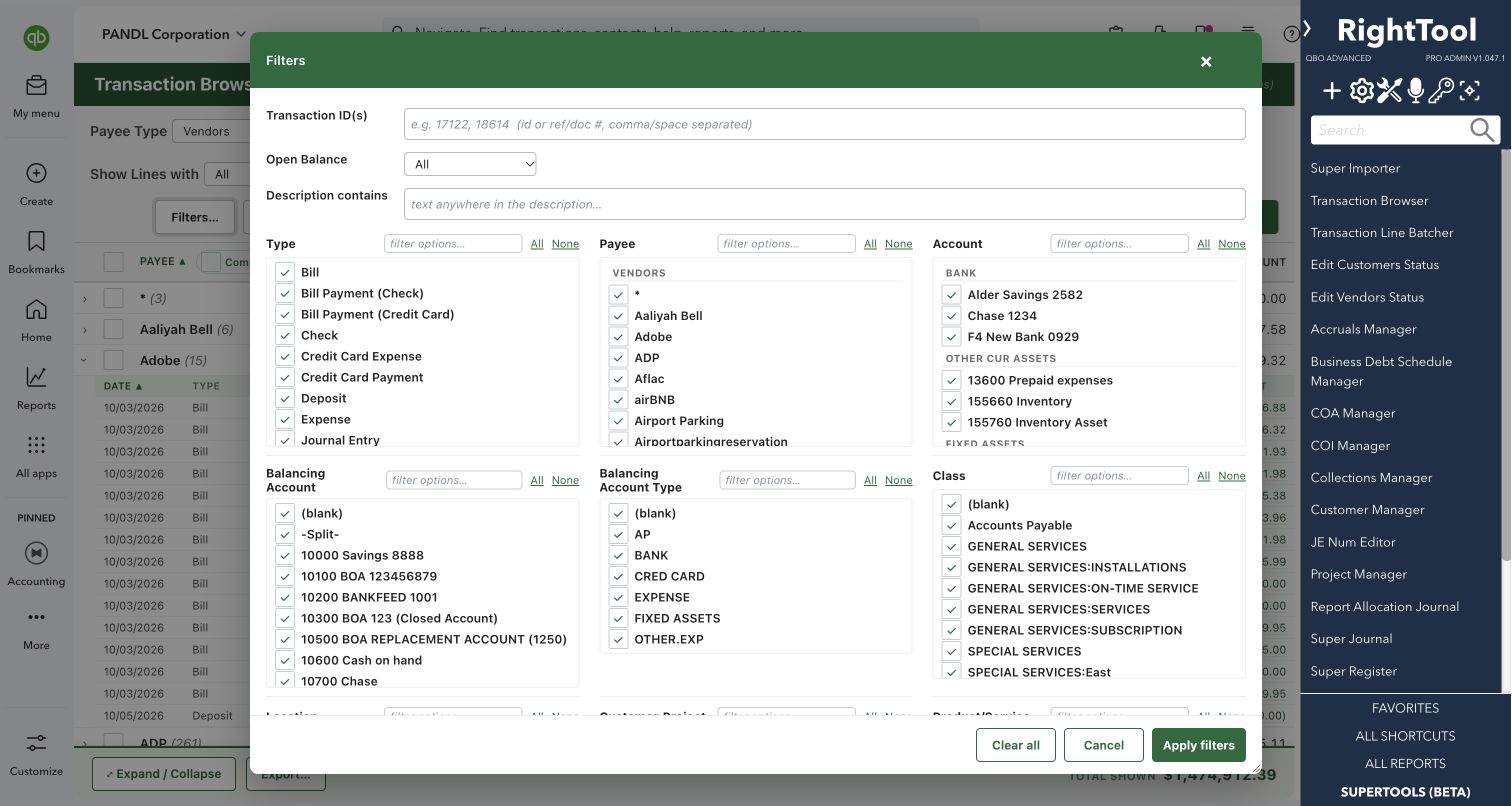The image size is (1512, 806).
Task: Click the plus icon in RightTool panel
Action: coord(1331,92)
